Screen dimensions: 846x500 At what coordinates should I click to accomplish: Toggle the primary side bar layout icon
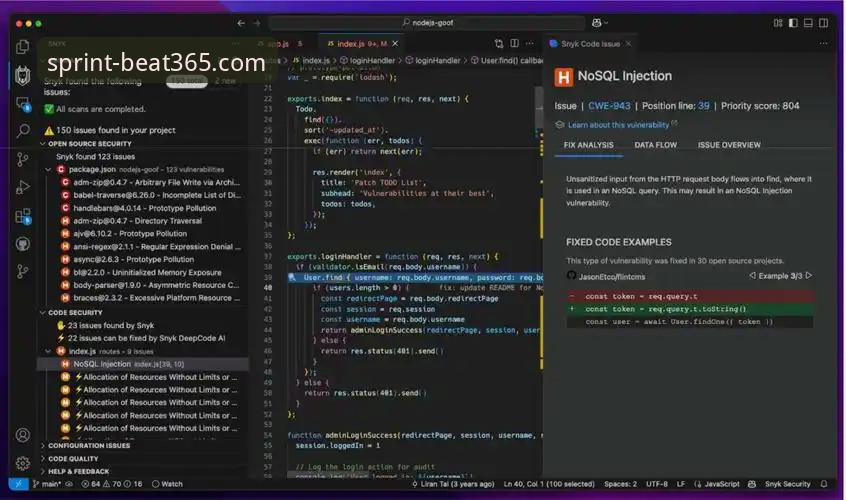[793, 23]
